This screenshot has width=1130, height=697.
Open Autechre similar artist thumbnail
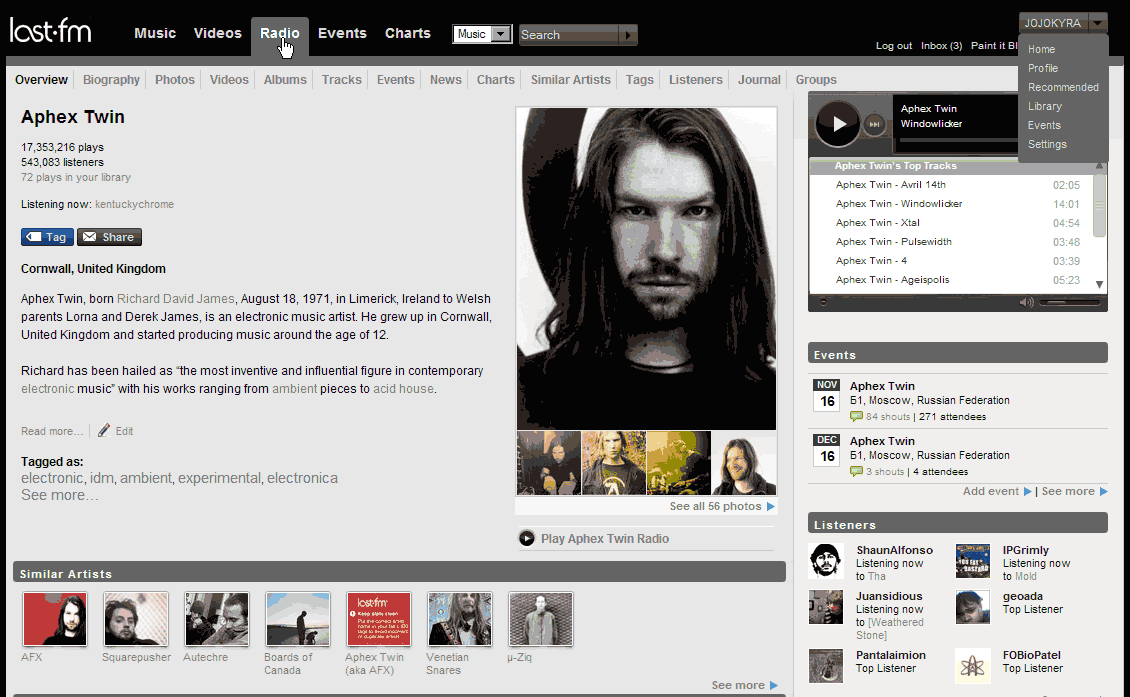[216, 619]
